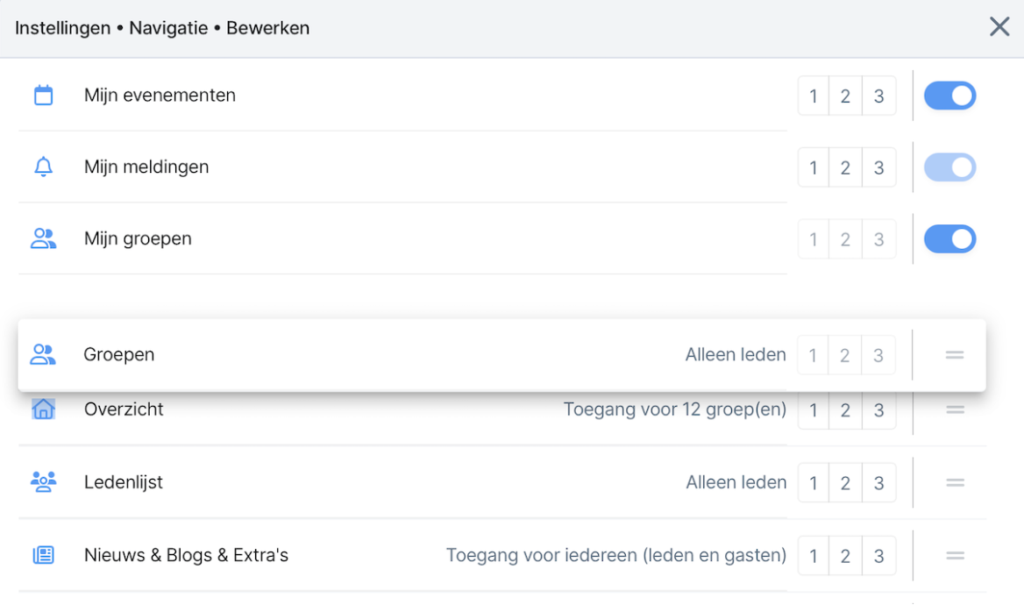Viewport: 1024px width, 605px height.
Task: Click 'Toegang voor iedereen (leden en gasten)'
Action: (x=616, y=555)
